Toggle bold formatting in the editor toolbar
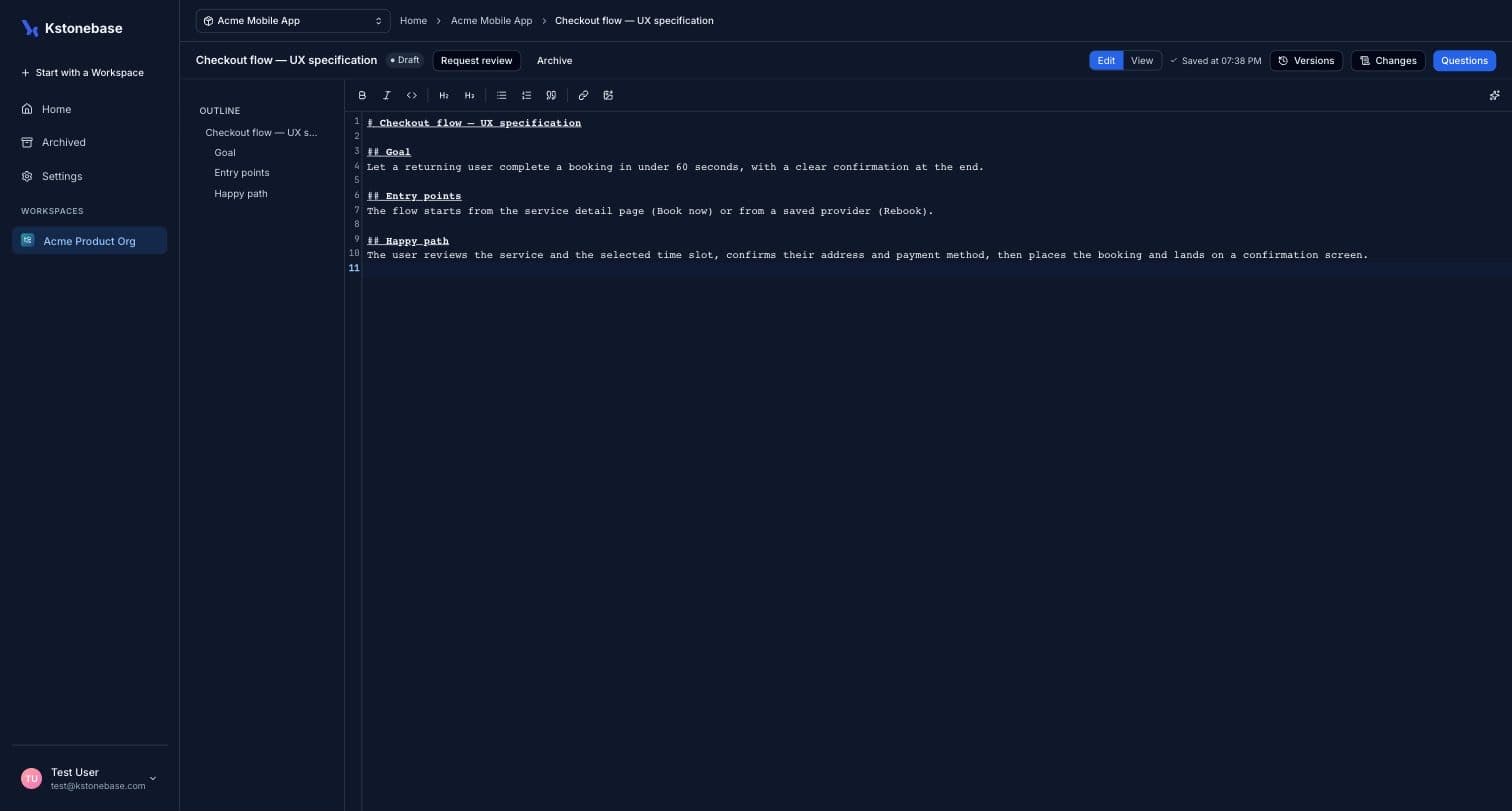Screen dimensions: 1512x811 point(362,95)
